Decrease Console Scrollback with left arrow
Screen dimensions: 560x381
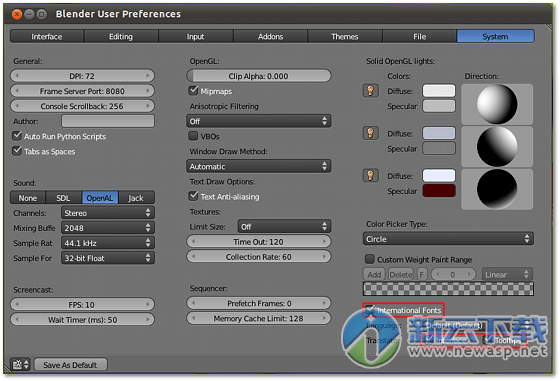tap(17, 106)
